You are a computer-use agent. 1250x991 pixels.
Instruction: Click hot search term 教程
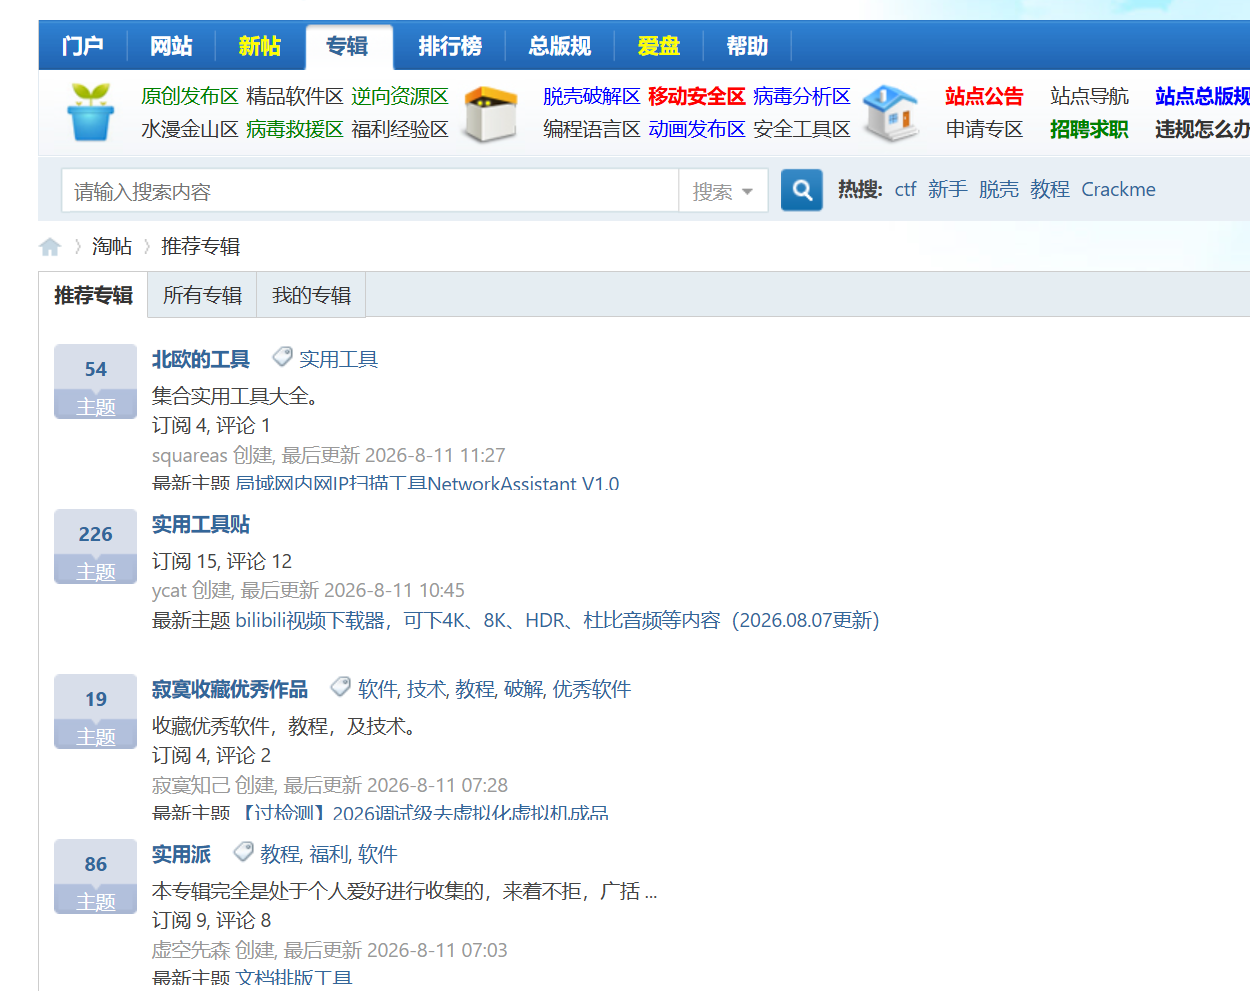1050,189
